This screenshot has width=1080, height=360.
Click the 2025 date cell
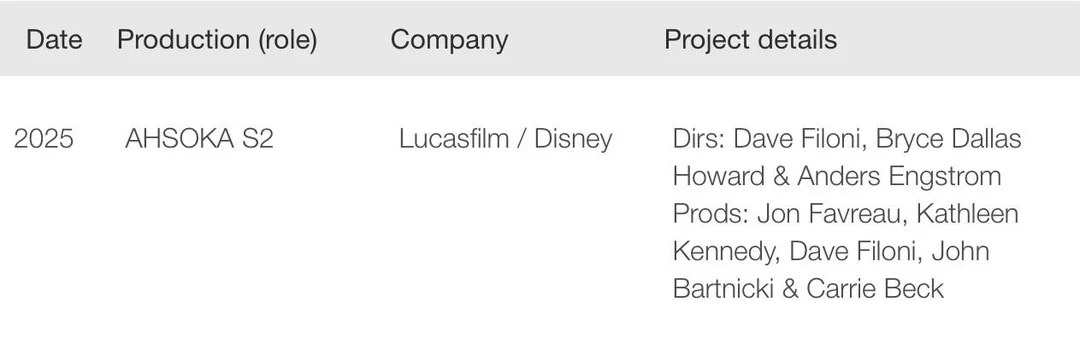(x=43, y=138)
